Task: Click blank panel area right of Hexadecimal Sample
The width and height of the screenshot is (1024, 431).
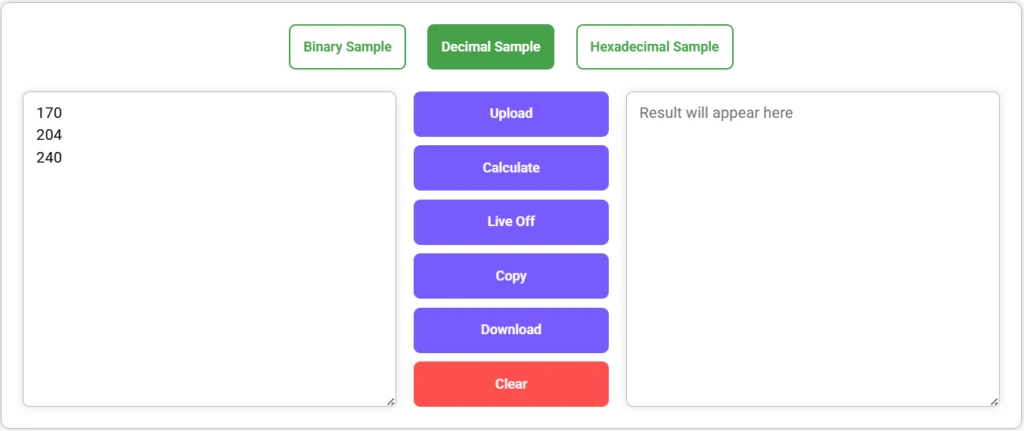Action: coord(870,47)
